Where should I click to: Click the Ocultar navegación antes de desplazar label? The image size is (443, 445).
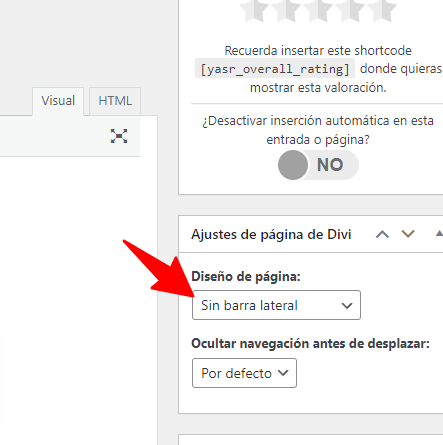coord(311,344)
